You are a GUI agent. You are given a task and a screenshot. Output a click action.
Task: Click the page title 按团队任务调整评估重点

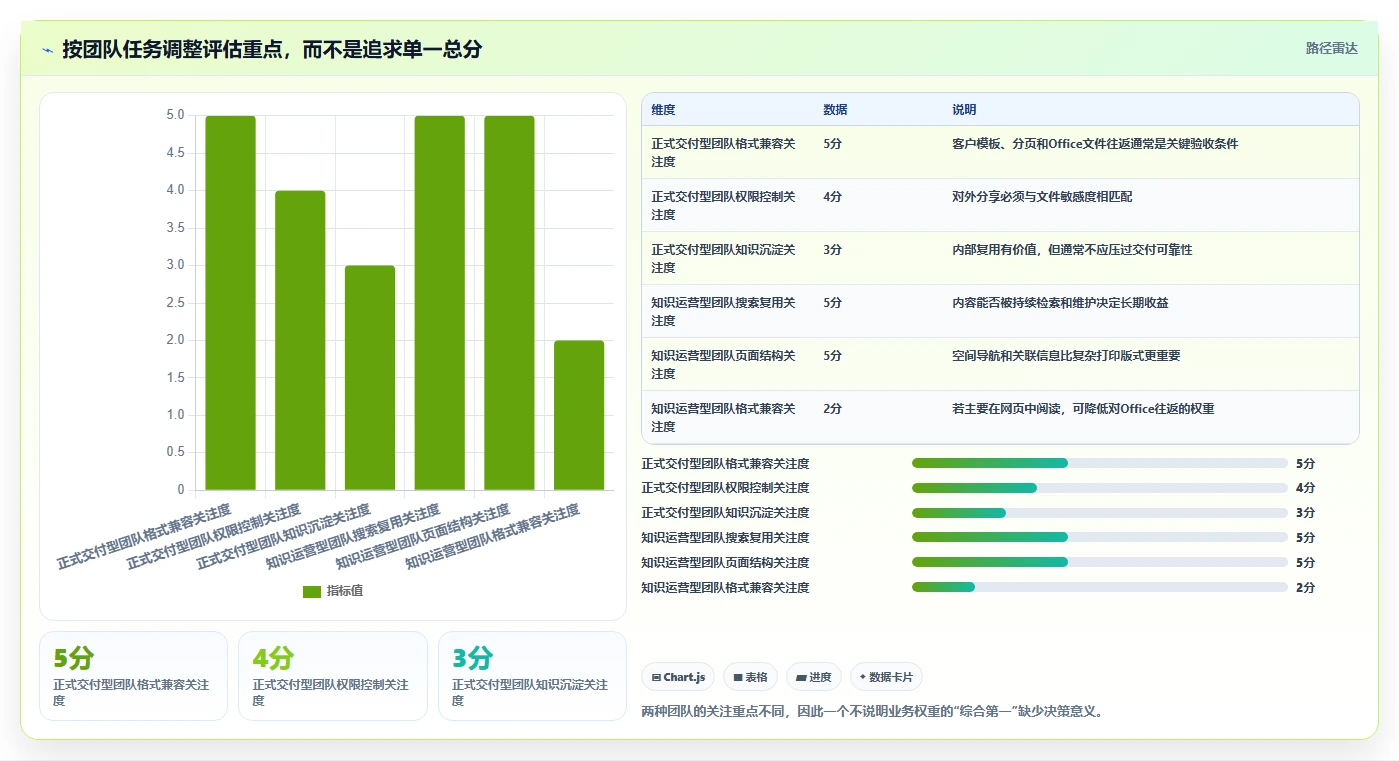pyautogui.click(x=272, y=49)
